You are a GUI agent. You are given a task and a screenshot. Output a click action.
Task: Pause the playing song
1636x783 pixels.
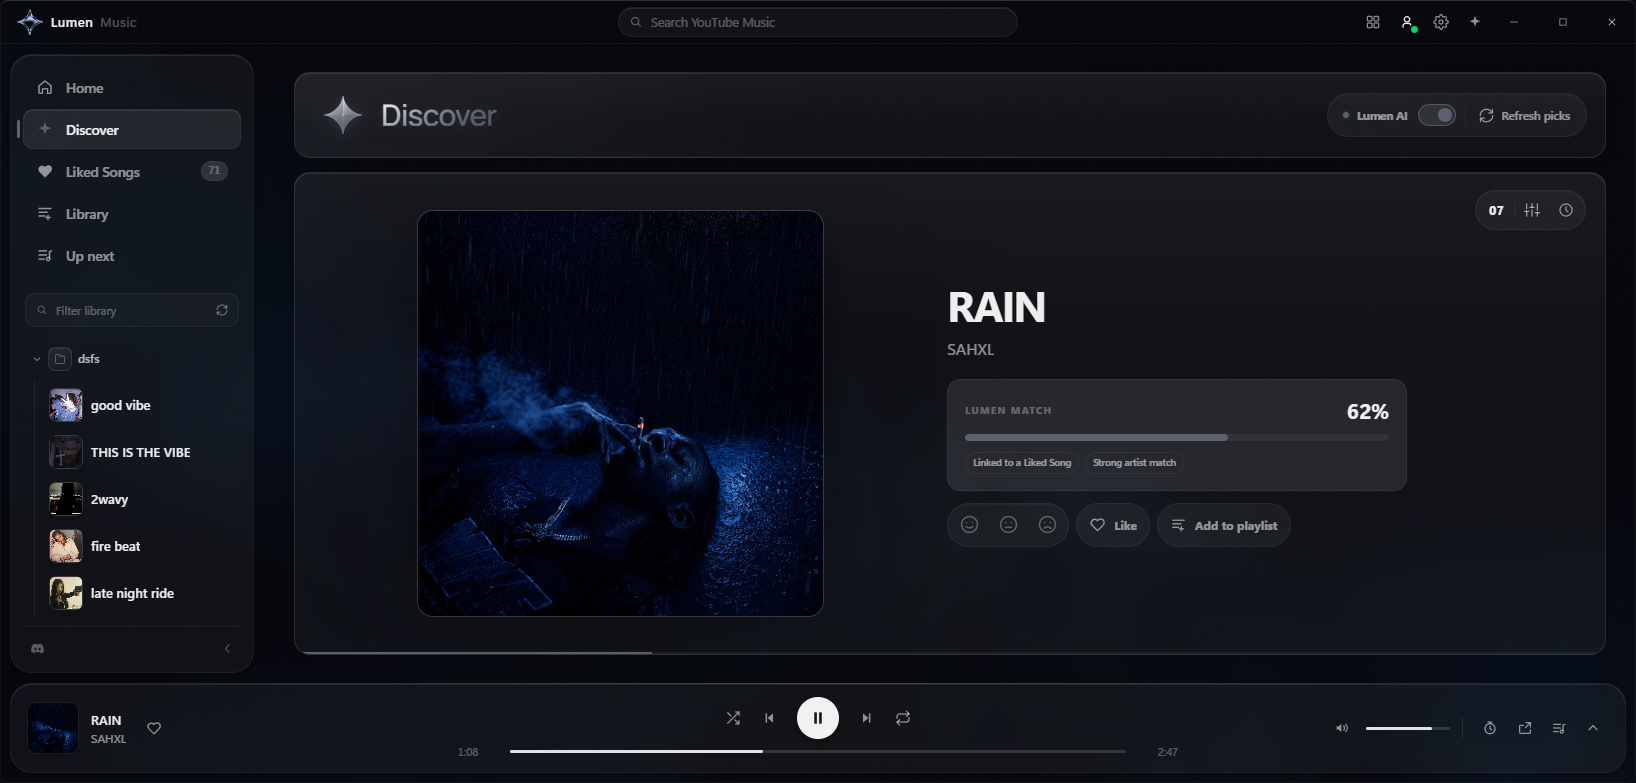click(x=818, y=718)
